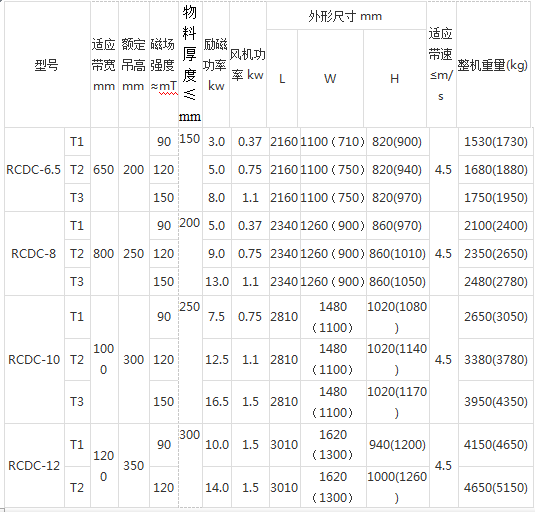Select the RCDC-12 model cell
The width and height of the screenshot is (535, 512).
coord(34,466)
